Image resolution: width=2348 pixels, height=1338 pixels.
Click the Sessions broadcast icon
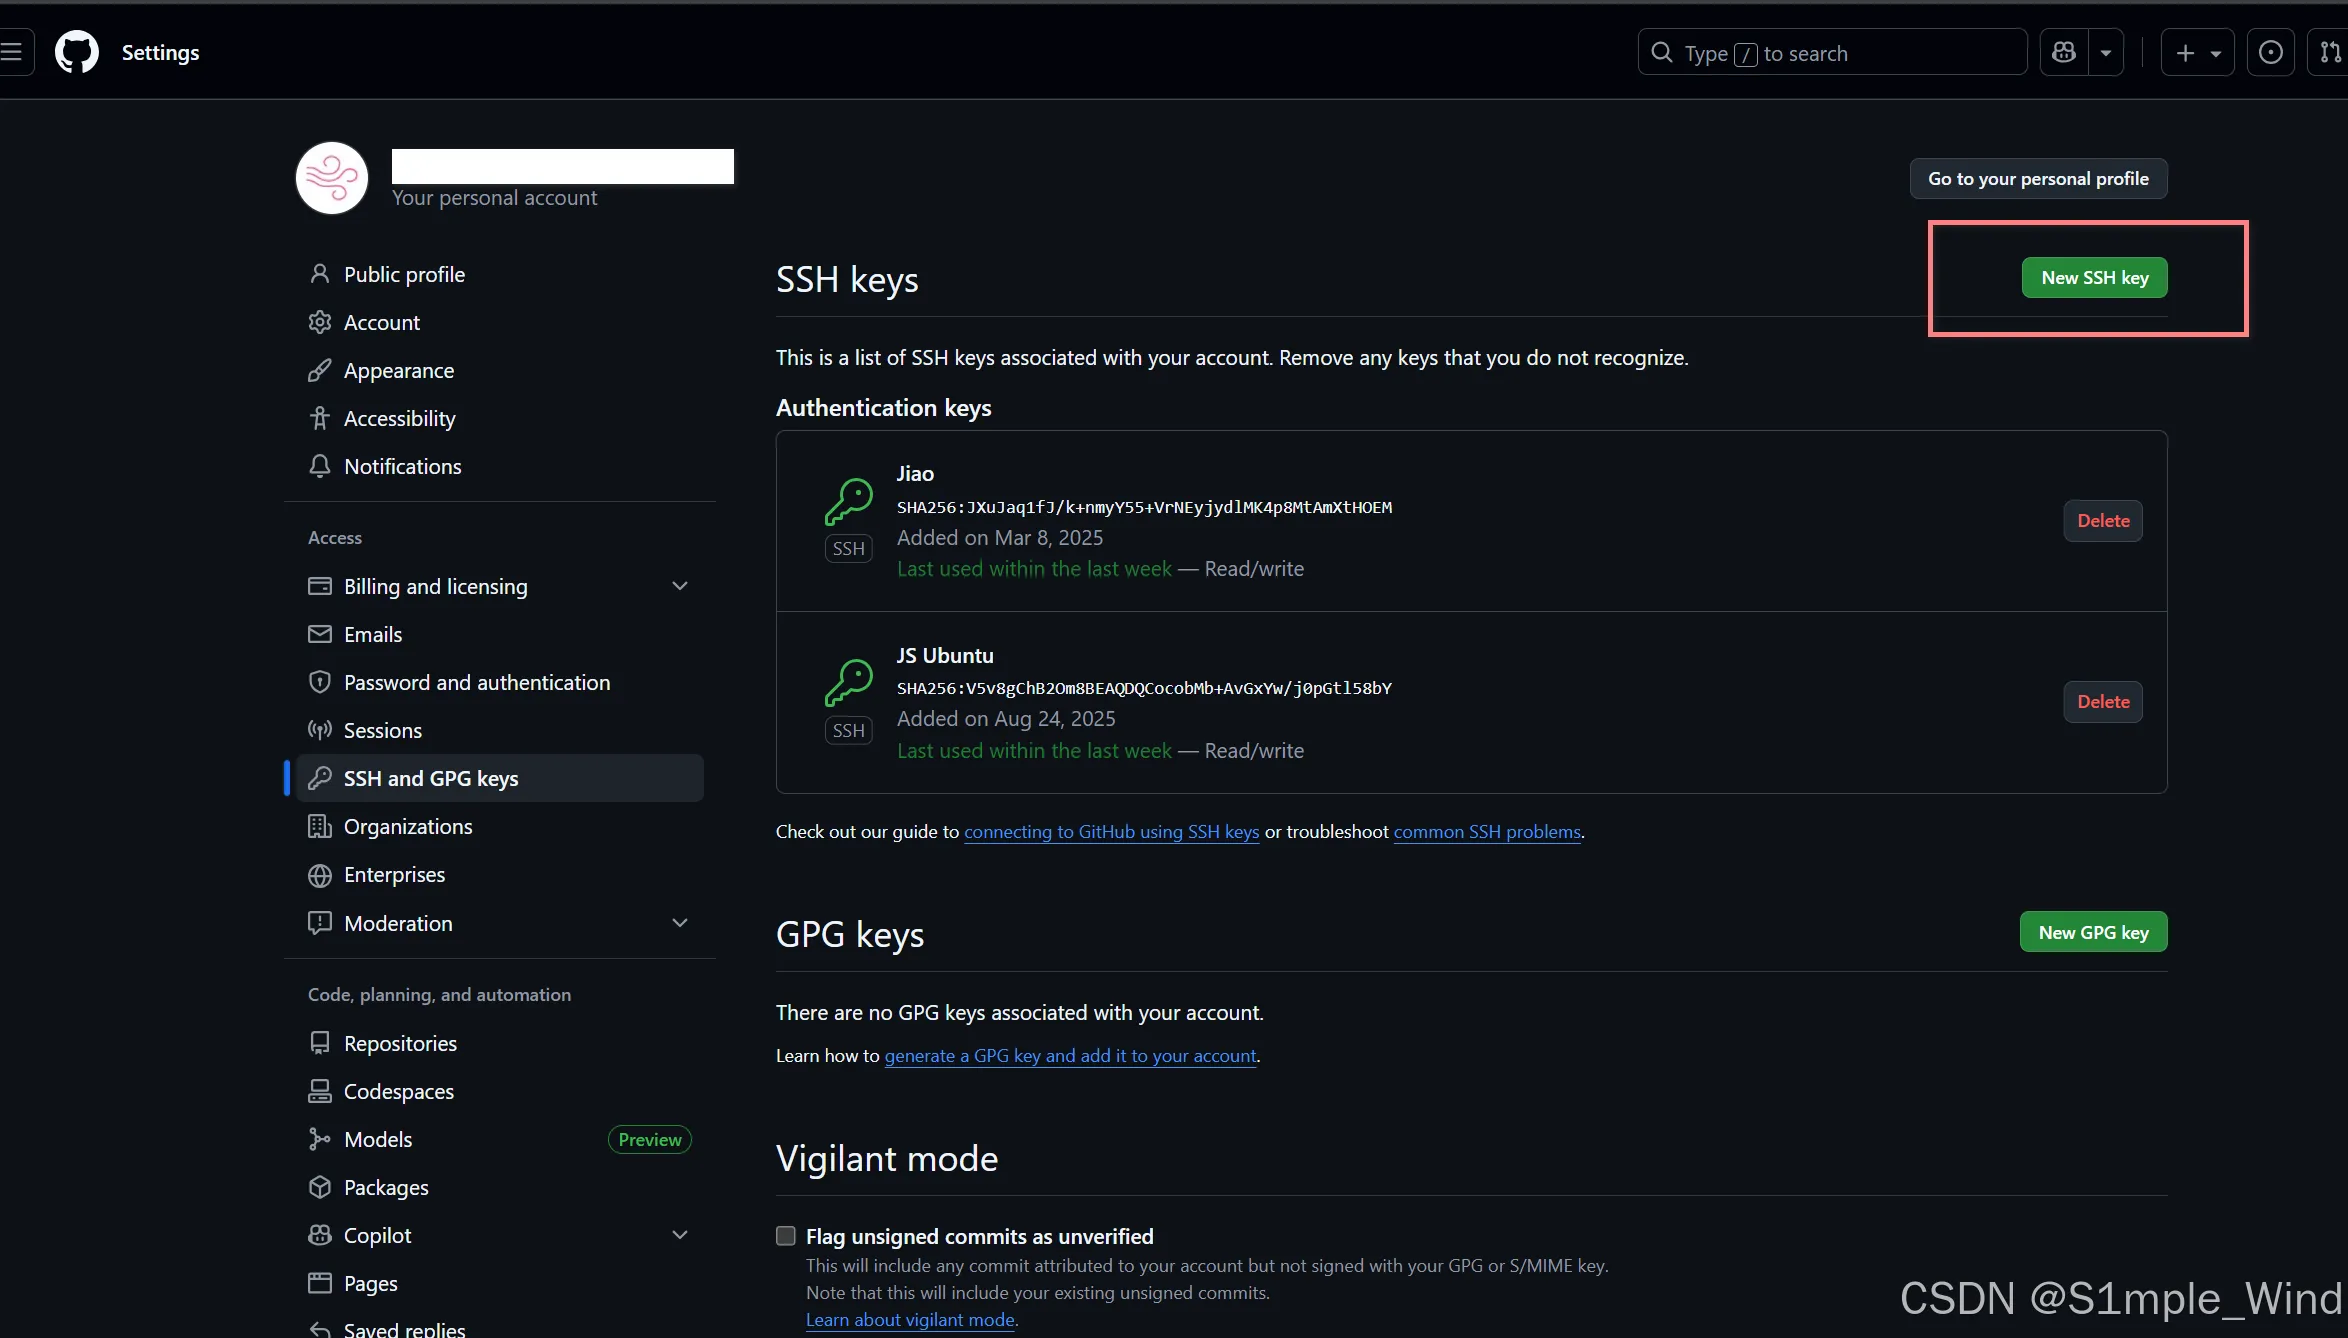coord(320,730)
